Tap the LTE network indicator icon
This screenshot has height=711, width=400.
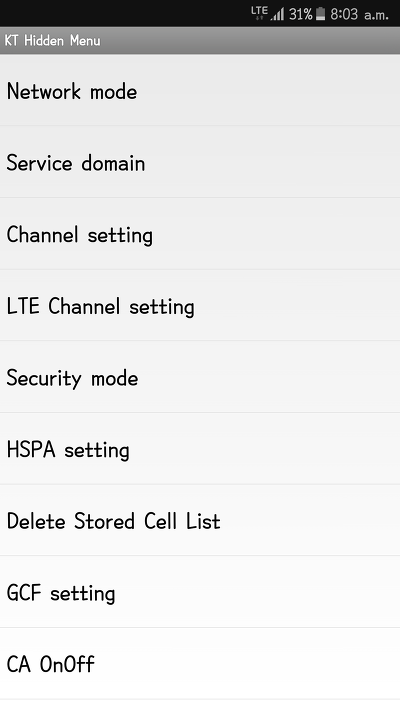point(259,13)
